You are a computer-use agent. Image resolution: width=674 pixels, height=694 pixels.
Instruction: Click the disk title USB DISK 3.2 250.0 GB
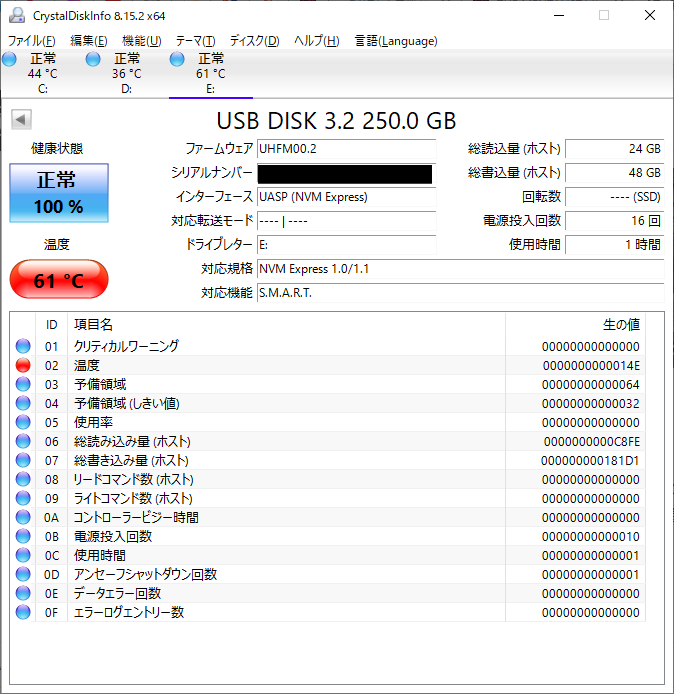336,121
